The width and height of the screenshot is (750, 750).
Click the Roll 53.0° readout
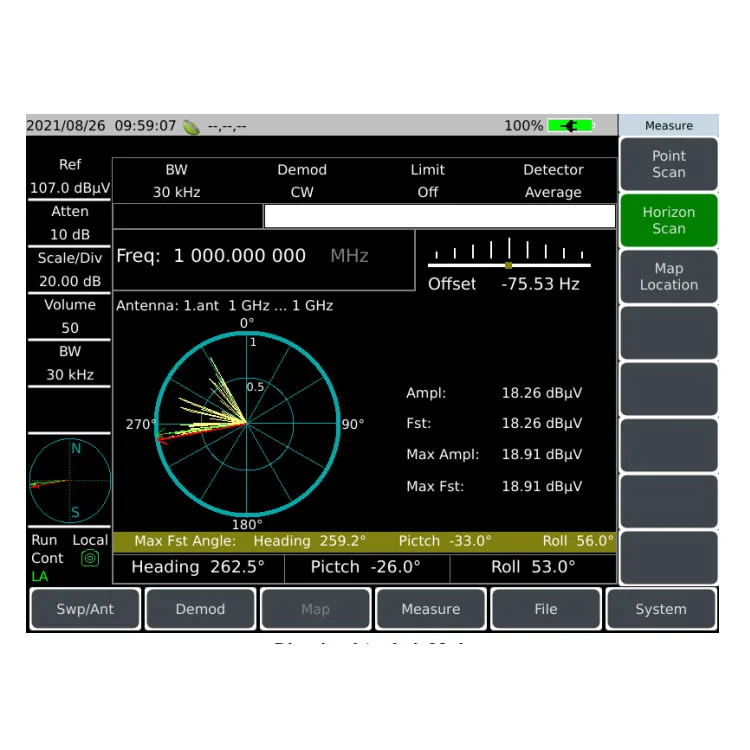tap(533, 567)
